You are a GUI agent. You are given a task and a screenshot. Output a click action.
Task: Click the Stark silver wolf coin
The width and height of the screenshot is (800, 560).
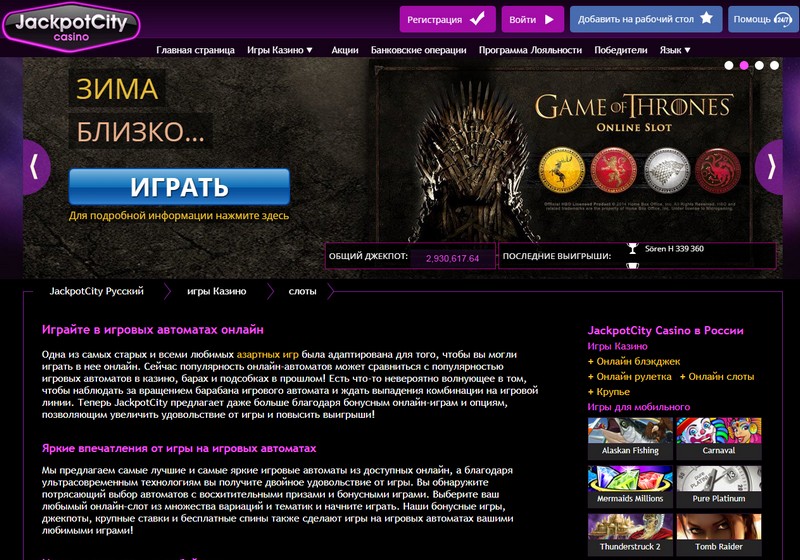click(666, 170)
